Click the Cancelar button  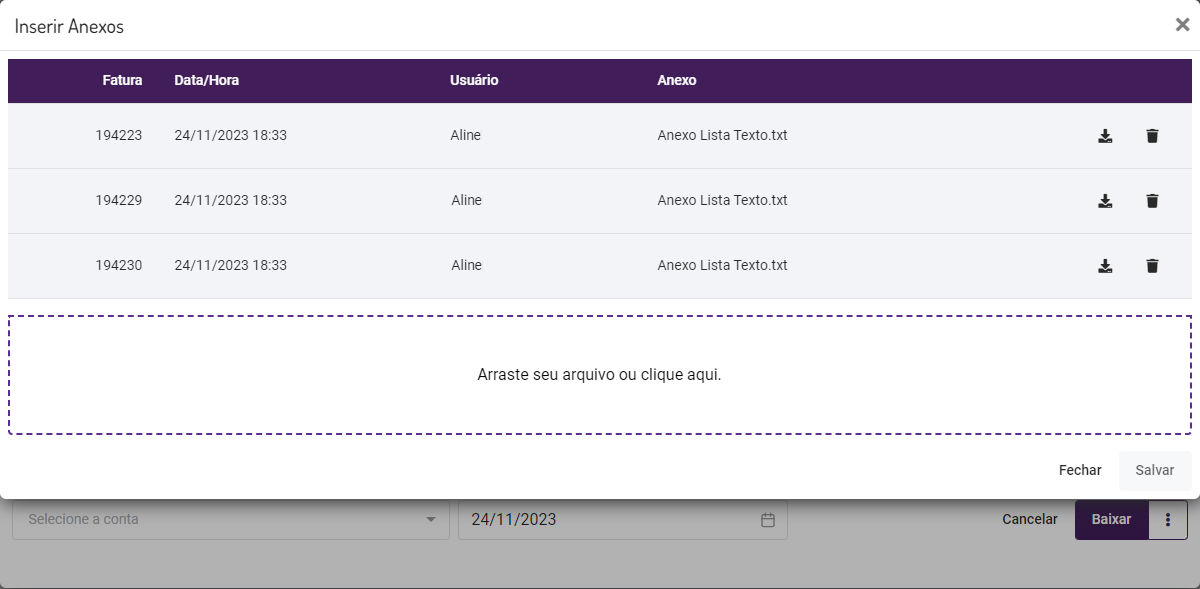[x=1029, y=520]
